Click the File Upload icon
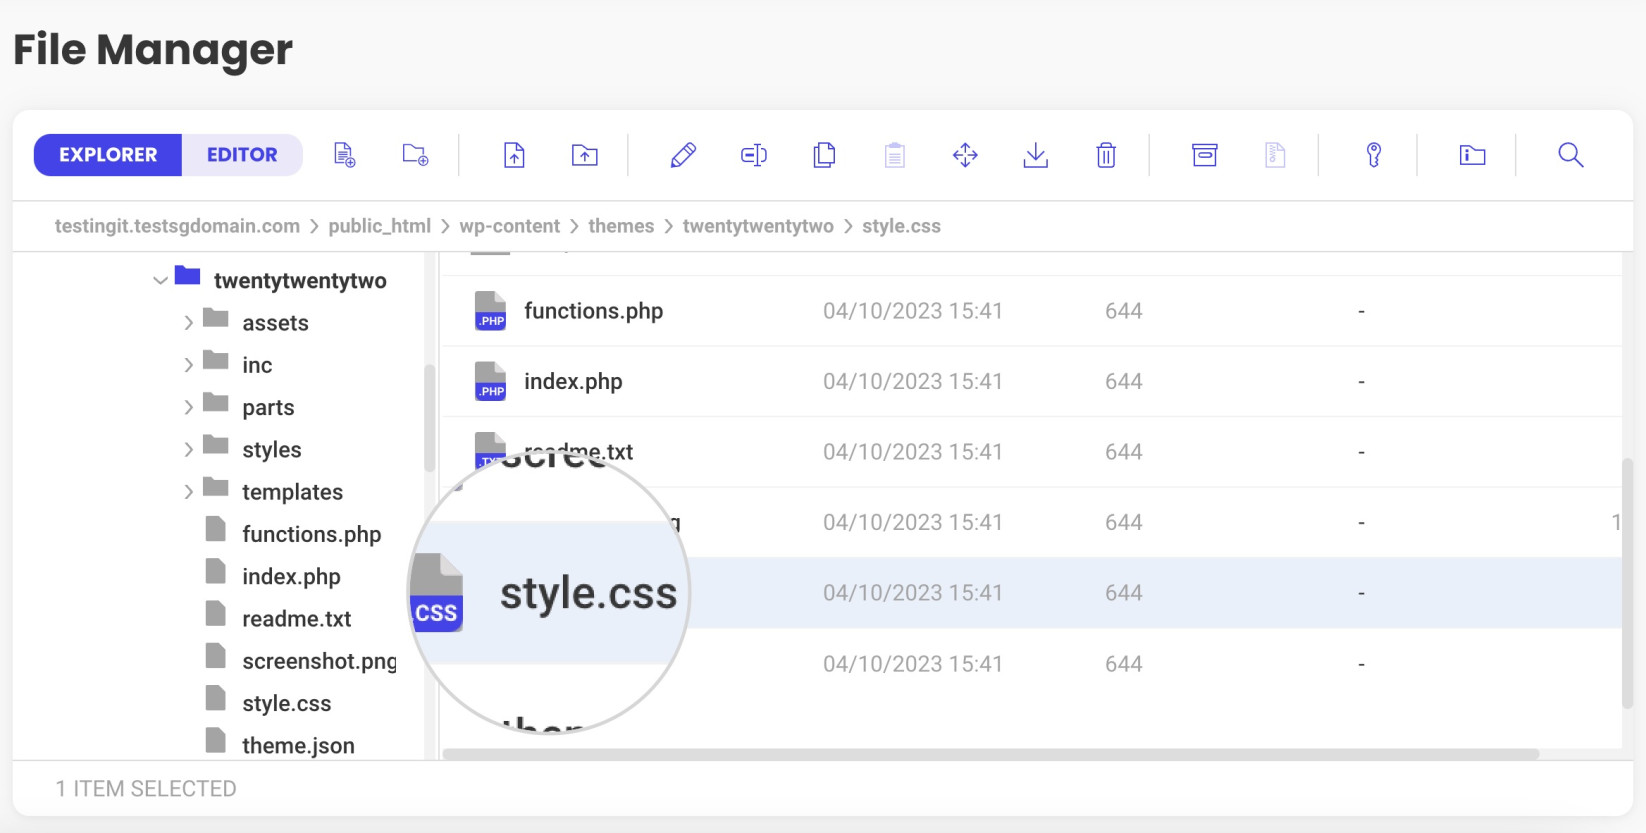 514,155
